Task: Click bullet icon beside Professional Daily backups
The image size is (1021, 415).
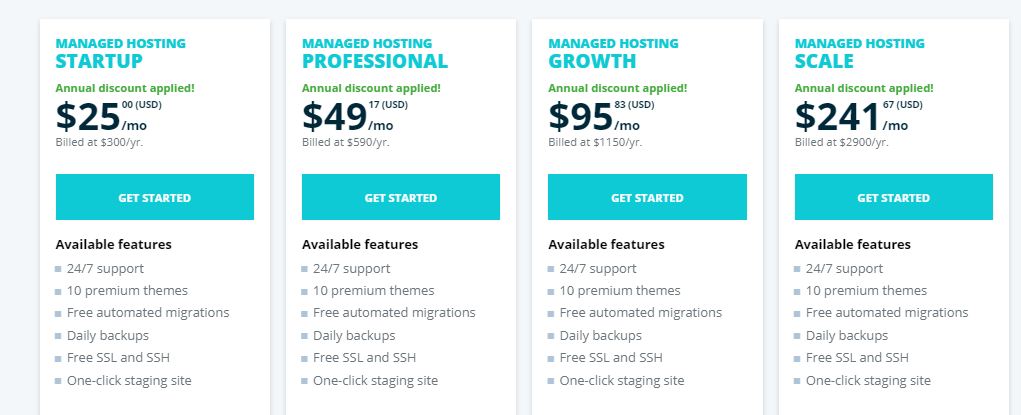Action: click(x=304, y=336)
